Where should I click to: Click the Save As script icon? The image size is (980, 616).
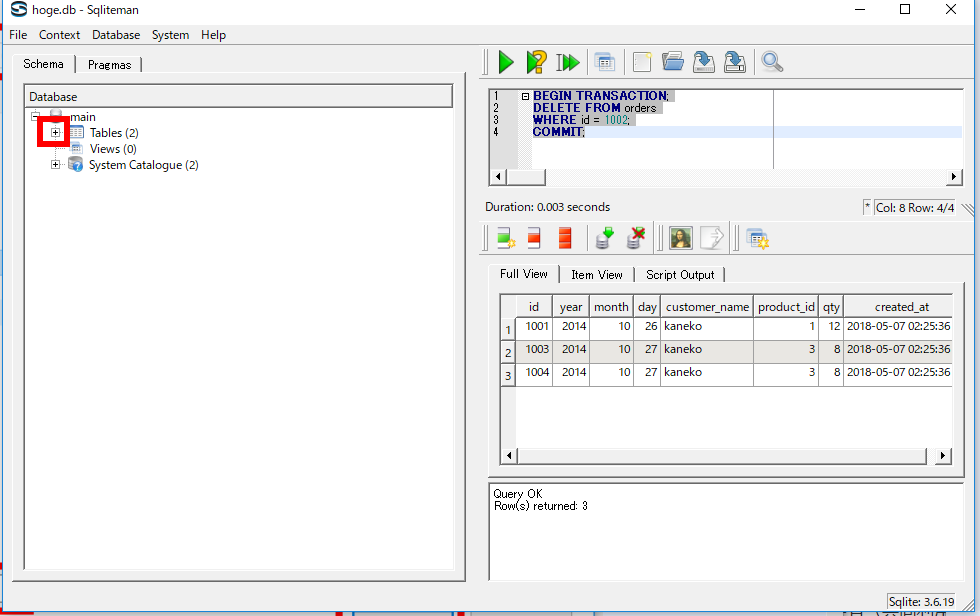[x=734, y=62]
